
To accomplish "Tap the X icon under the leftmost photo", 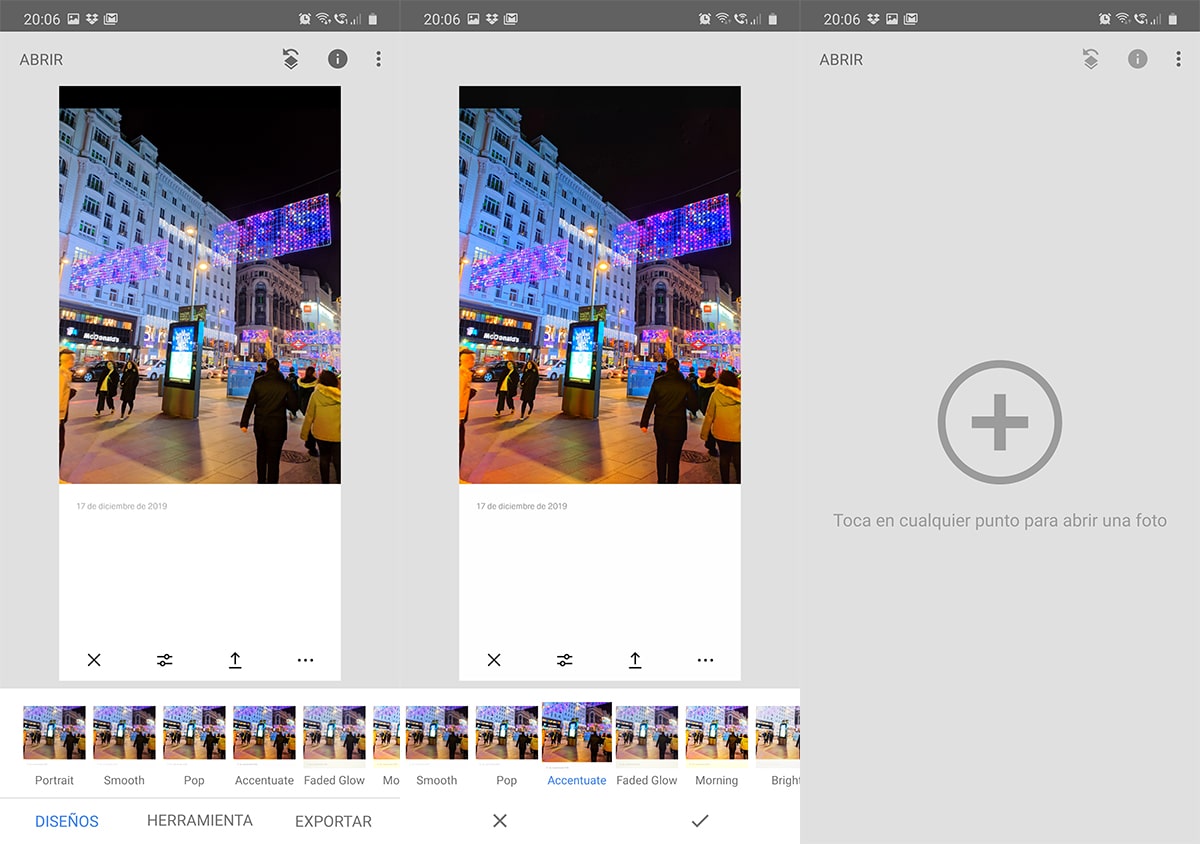I will (x=94, y=660).
